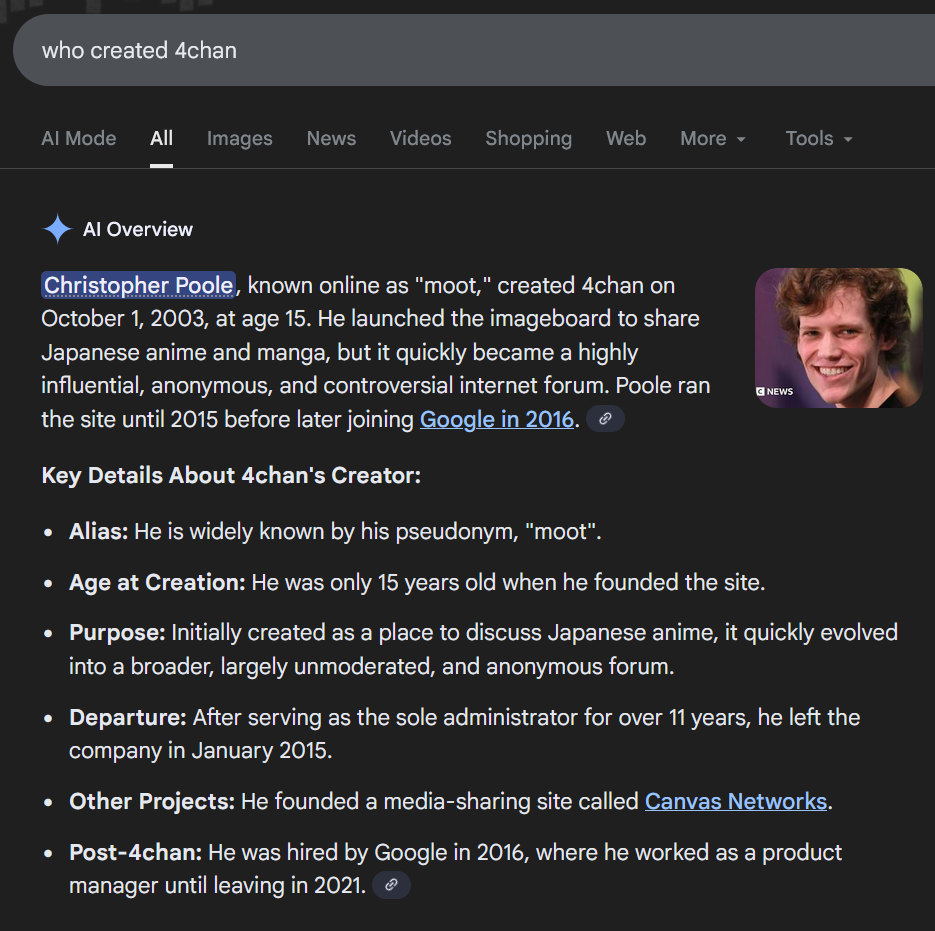935x931 pixels.
Task: Click the 'Post-4chan:' bullet label
Action: click(136, 852)
